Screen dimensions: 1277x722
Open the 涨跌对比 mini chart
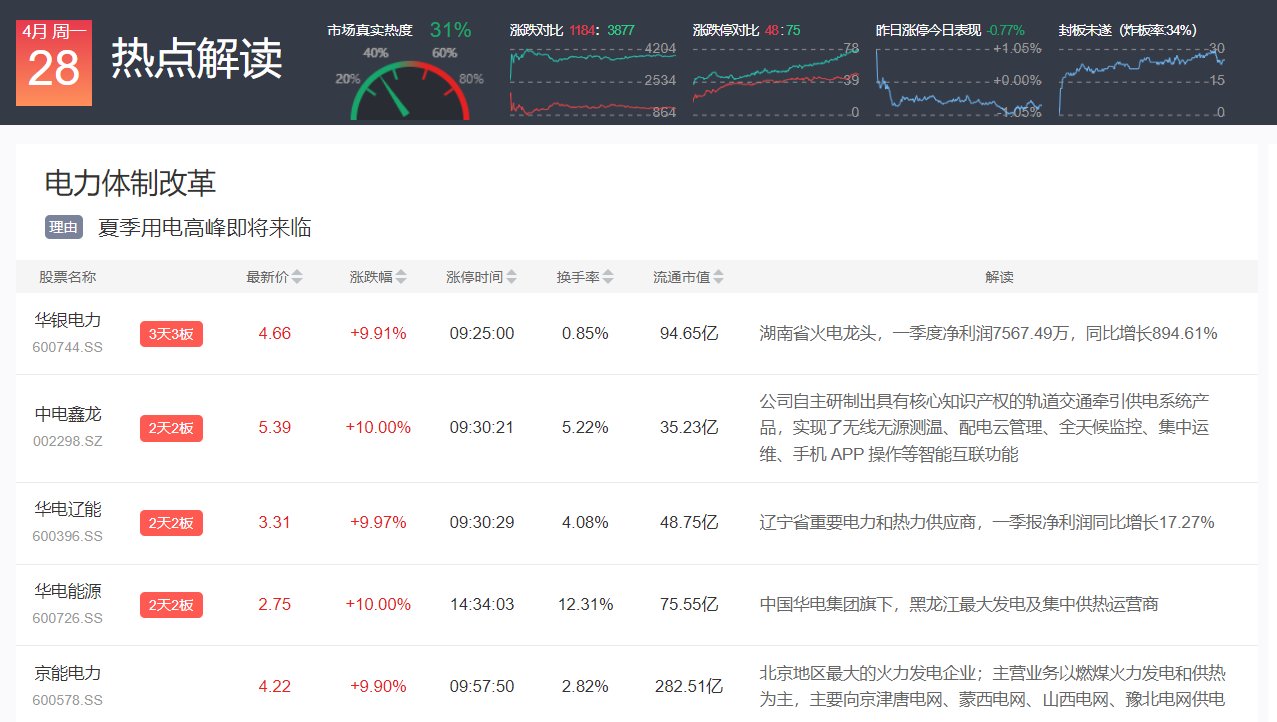pyautogui.click(x=593, y=79)
